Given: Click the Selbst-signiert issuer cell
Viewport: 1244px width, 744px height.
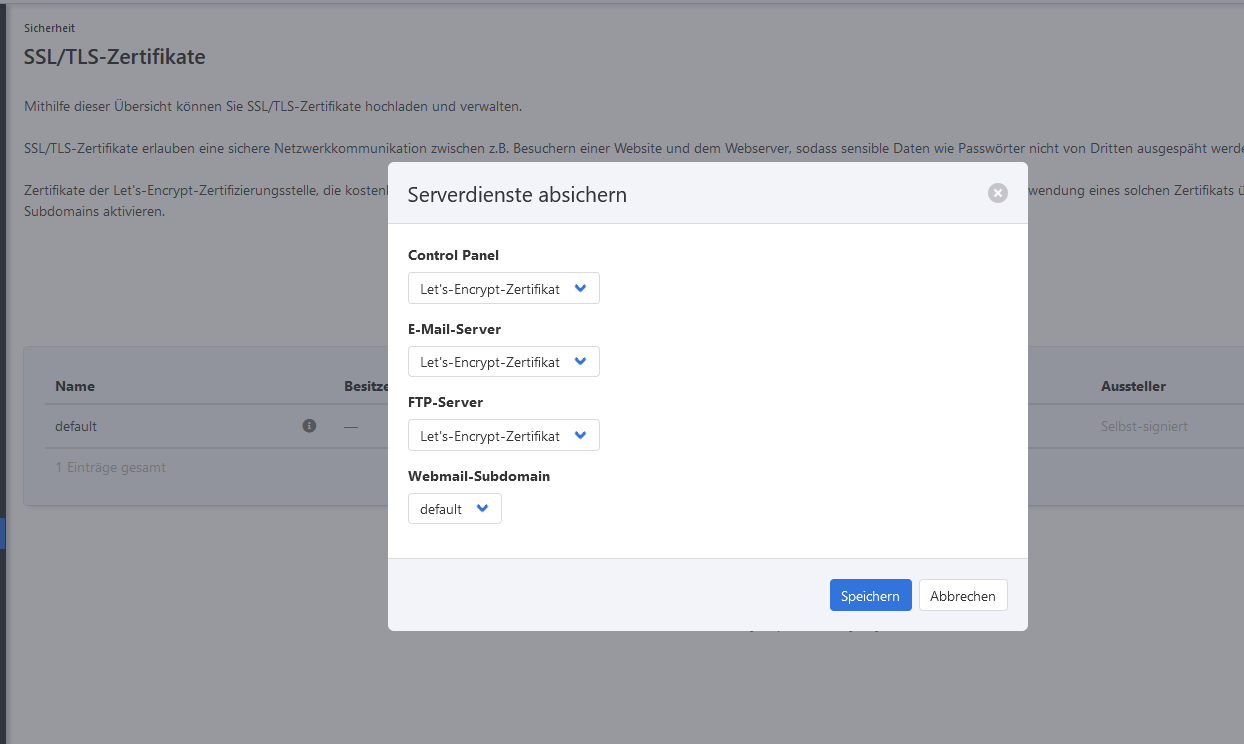Looking at the screenshot, I should pyautogui.click(x=1144, y=426).
